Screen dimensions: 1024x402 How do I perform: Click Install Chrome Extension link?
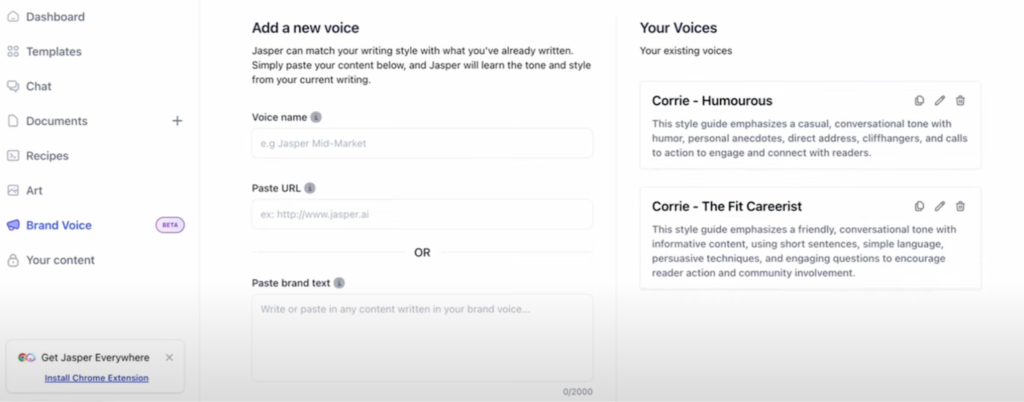point(96,378)
